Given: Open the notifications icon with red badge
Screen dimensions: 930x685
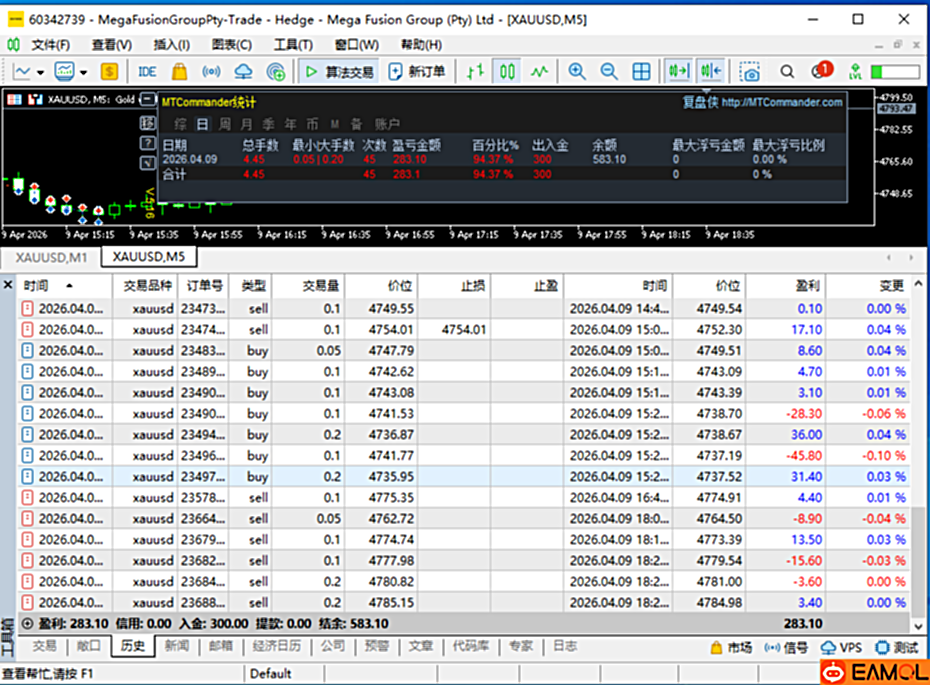Looking at the screenshot, I should (x=820, y=71).
